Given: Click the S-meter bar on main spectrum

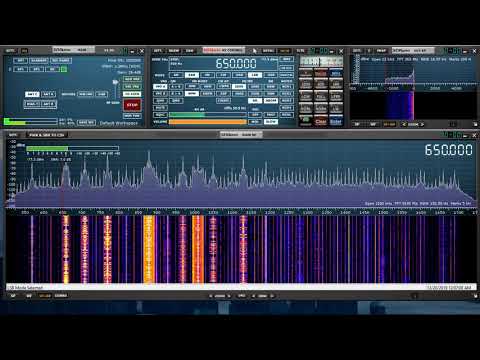Looking at the screenshot, I should [72, 148].
